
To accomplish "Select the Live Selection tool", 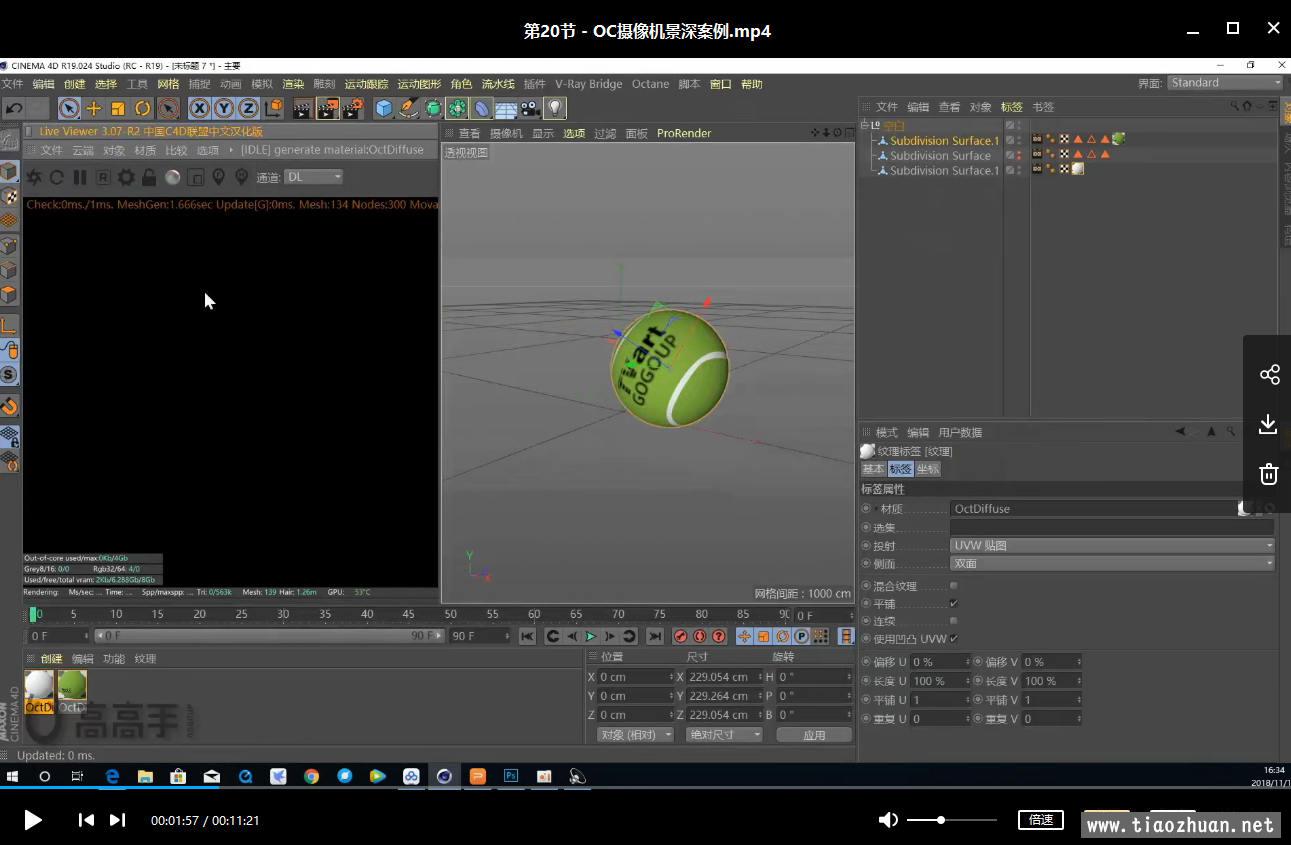I will 69,108.
